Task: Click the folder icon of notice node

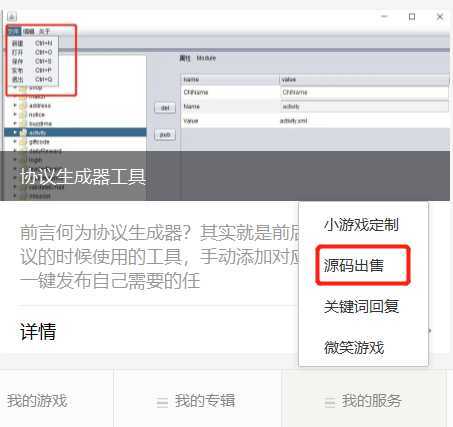Action: (x=23, y=115)
